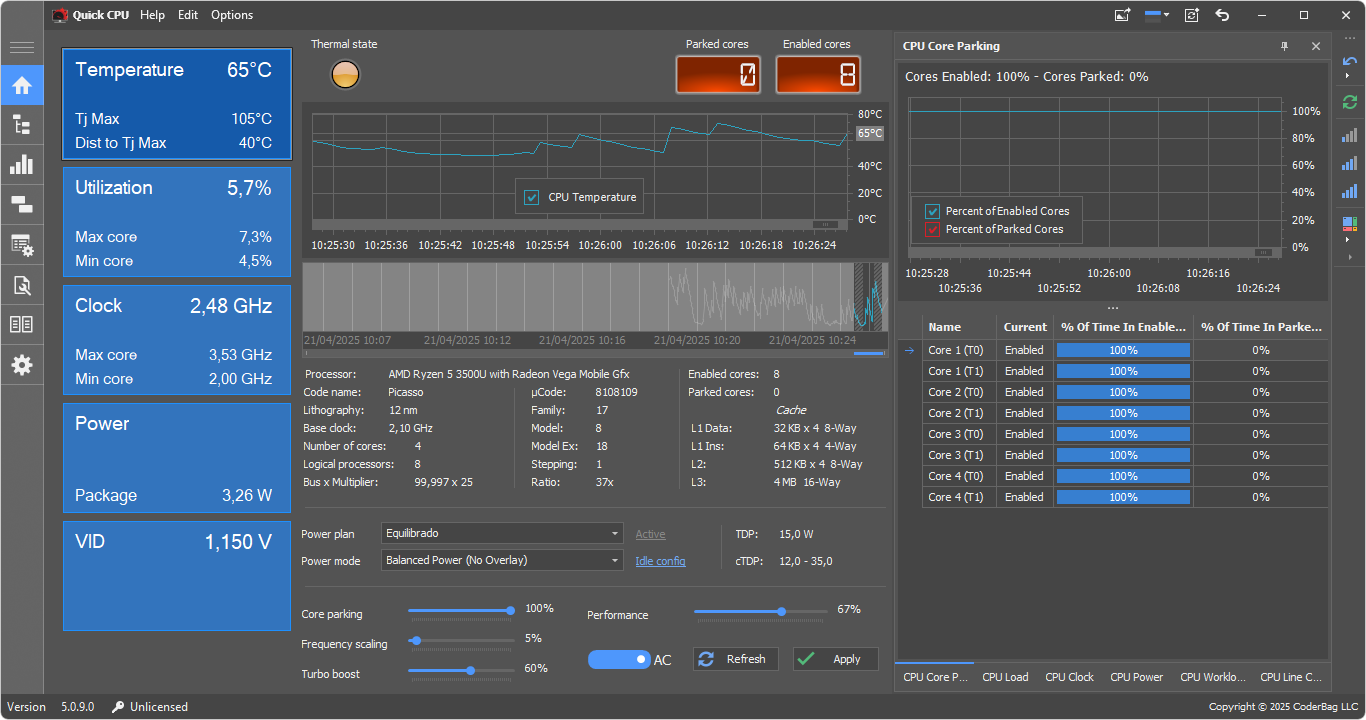This screenshot has height=720, width=1366.
Task: Click the Home icon in the sidebar
Action: click(22, 86)
